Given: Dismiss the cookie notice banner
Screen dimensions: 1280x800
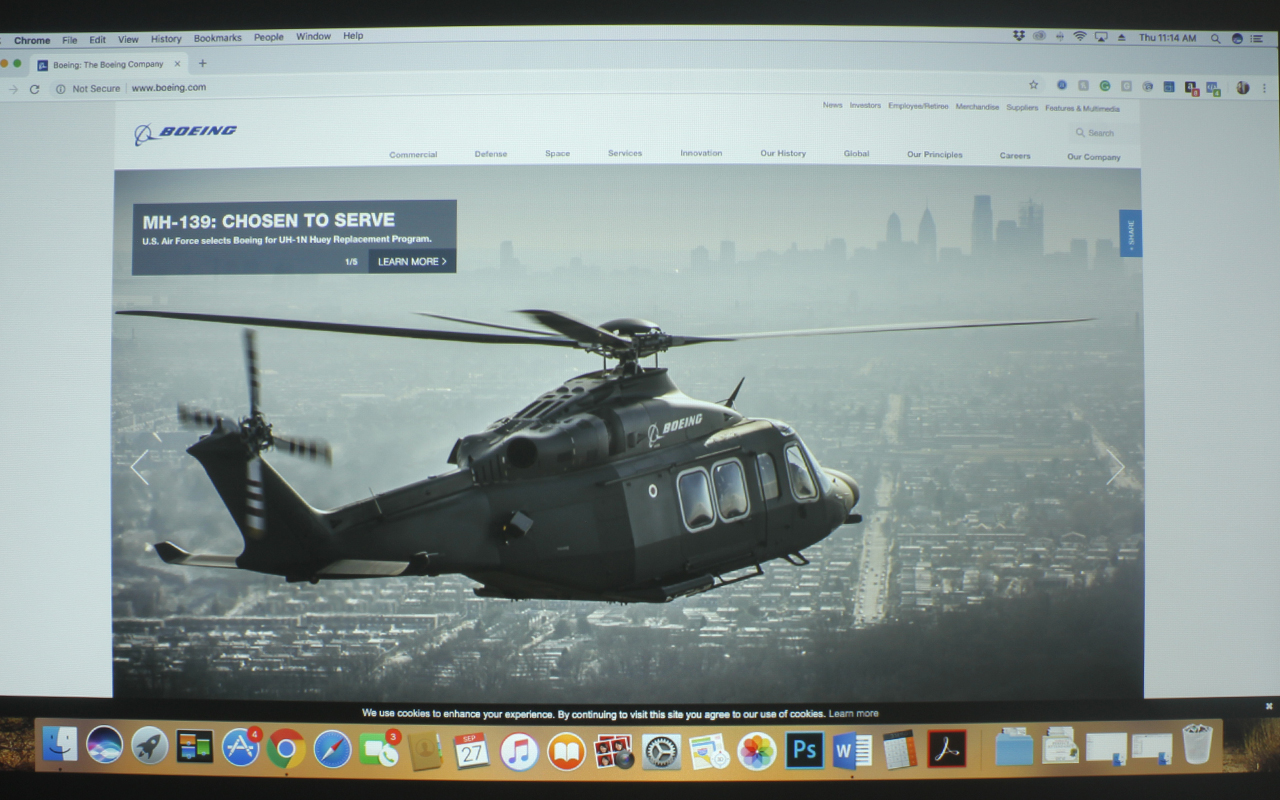Looking at the screenshot, I should pos(1269,706).
